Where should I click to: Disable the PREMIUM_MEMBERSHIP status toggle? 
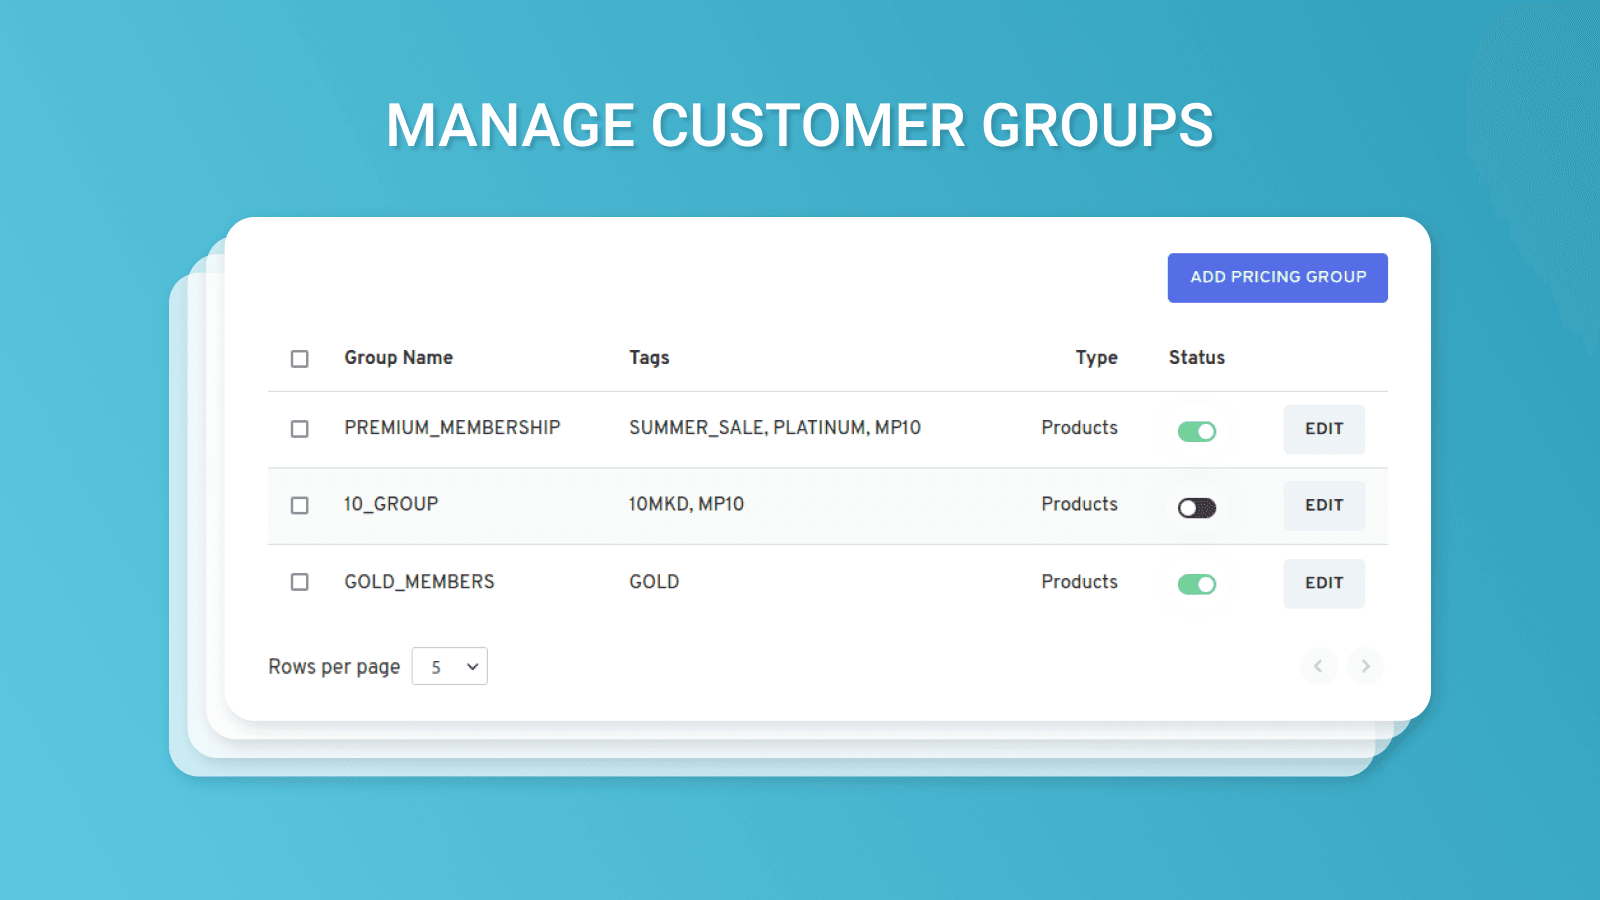pyautogui.click(x=1197, y=430)
